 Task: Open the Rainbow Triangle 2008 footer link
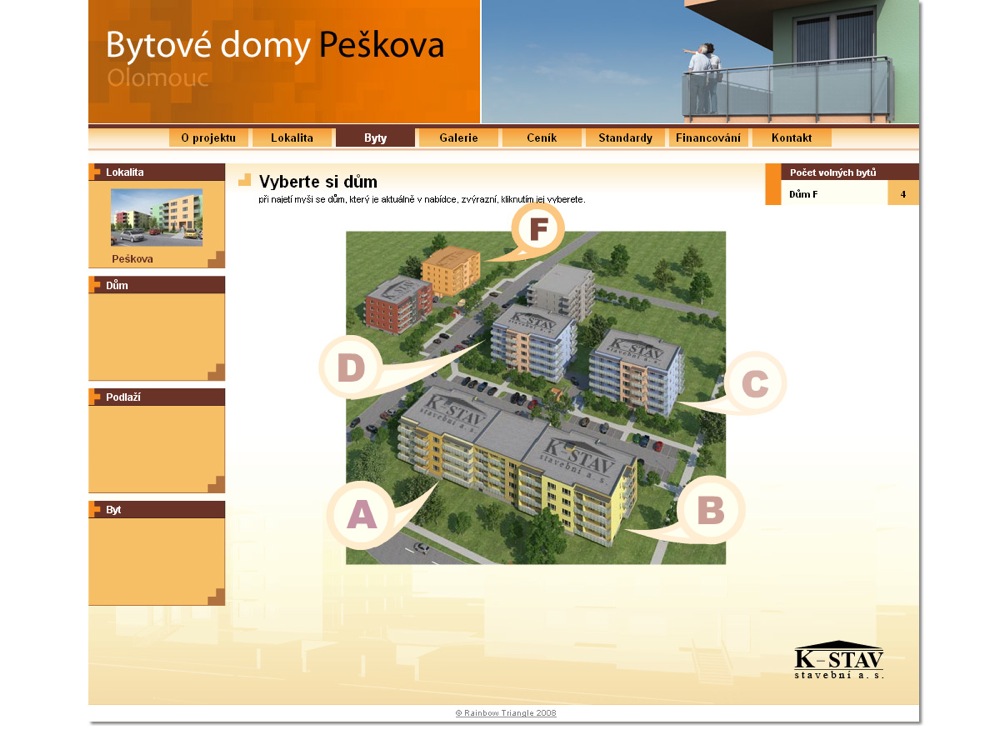[x=506, y=713]
